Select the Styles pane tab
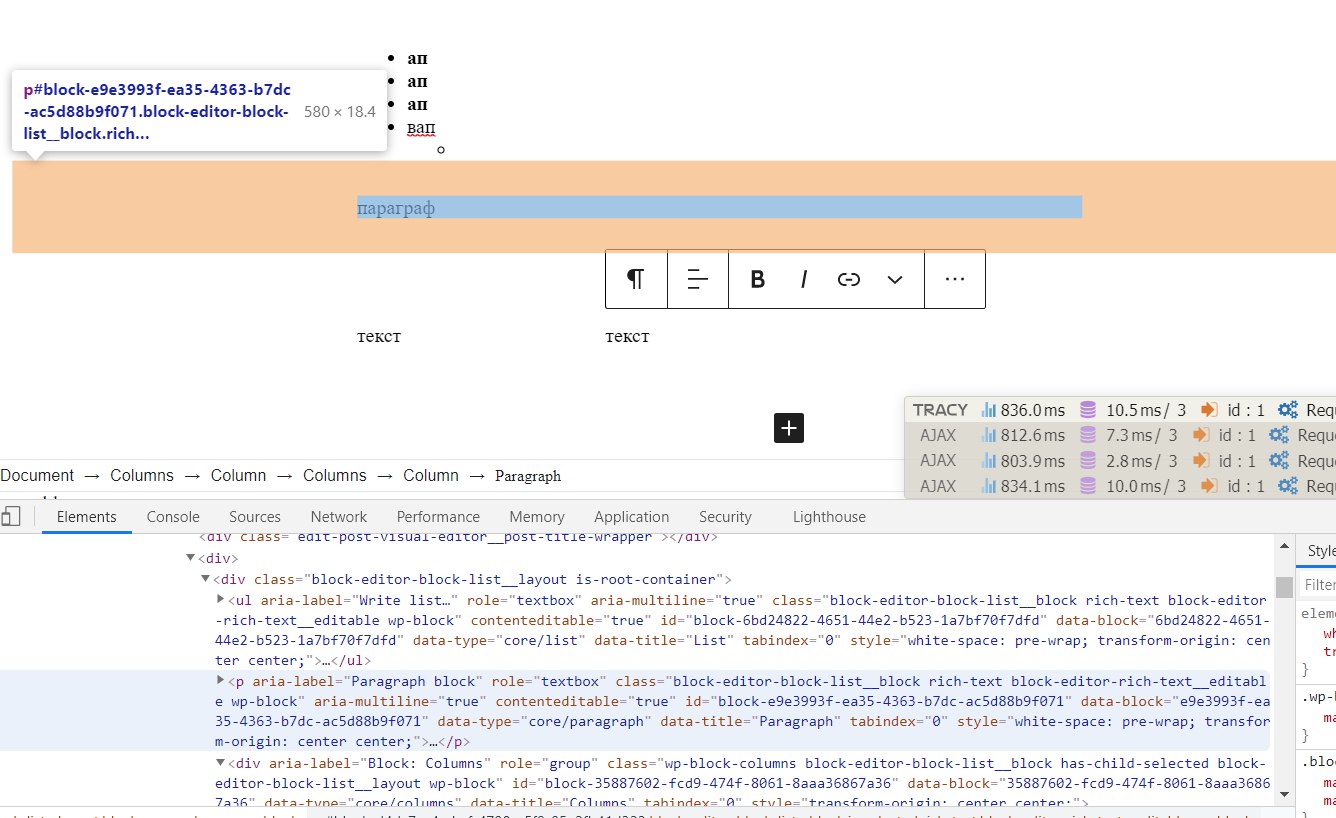Screen dimensions: 1336x818 click(x=1321, y=551)
